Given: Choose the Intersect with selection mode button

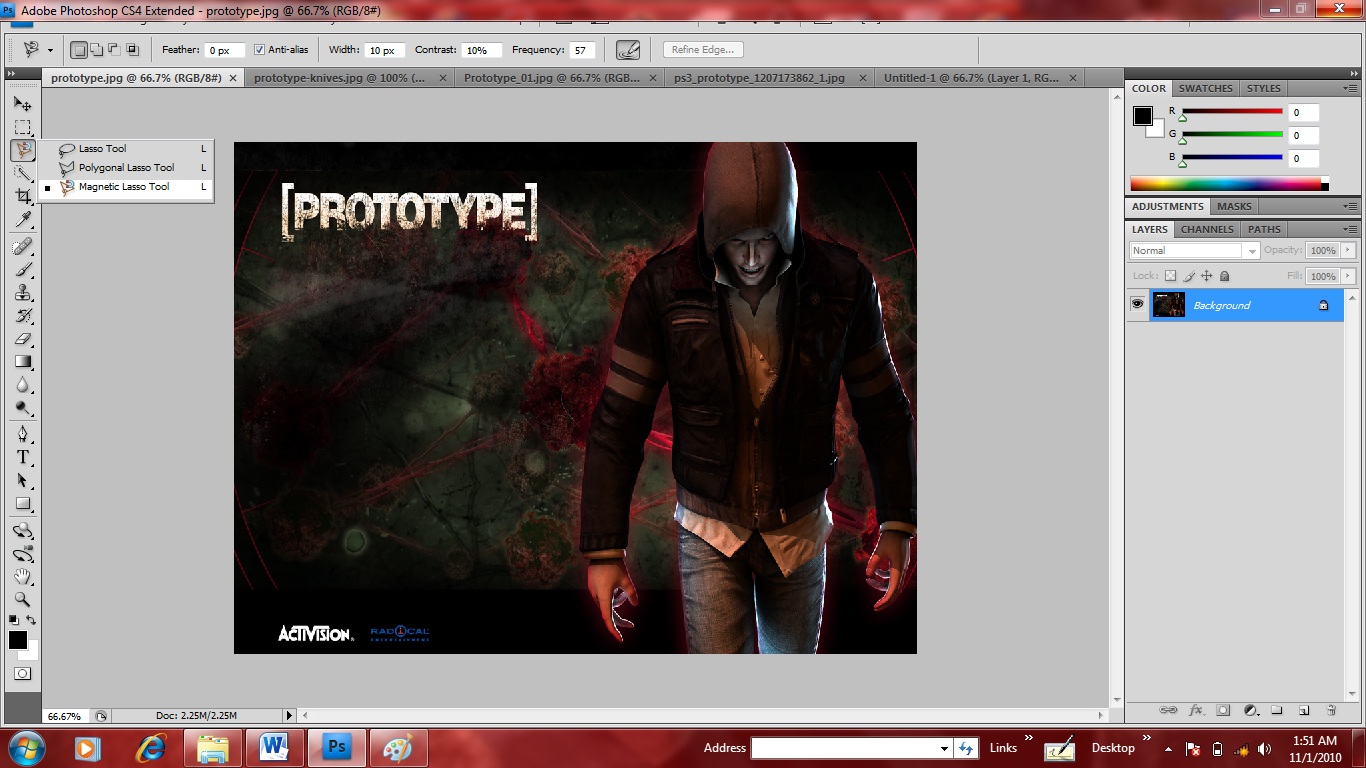Looking at the screenshot, I should [x=132, y=50].
